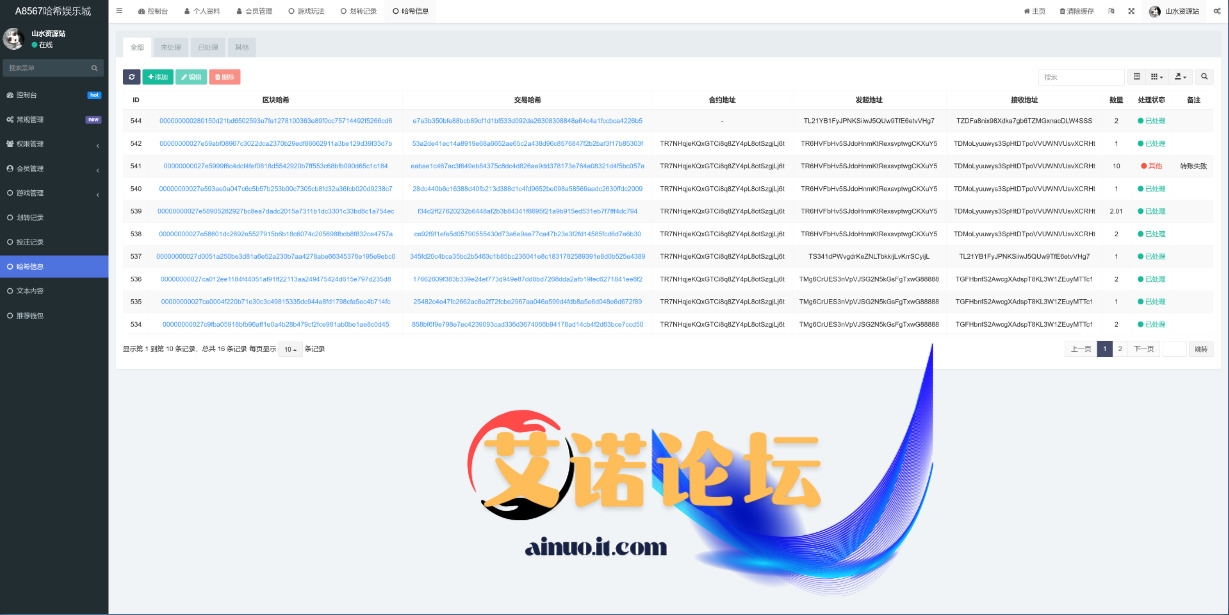Sort by the 交易哈希 column header
This screenshot has height=615, width=1229.
pos(528,100)
